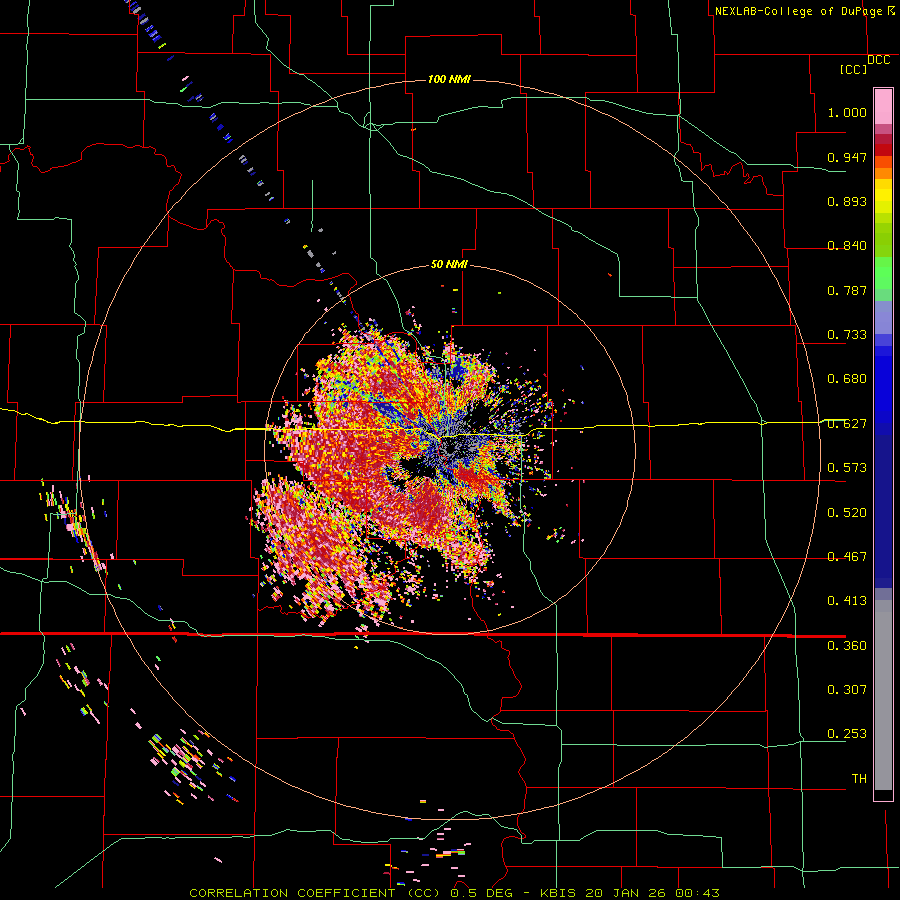Click the 100 NMI range ring label

coord(449,79)
